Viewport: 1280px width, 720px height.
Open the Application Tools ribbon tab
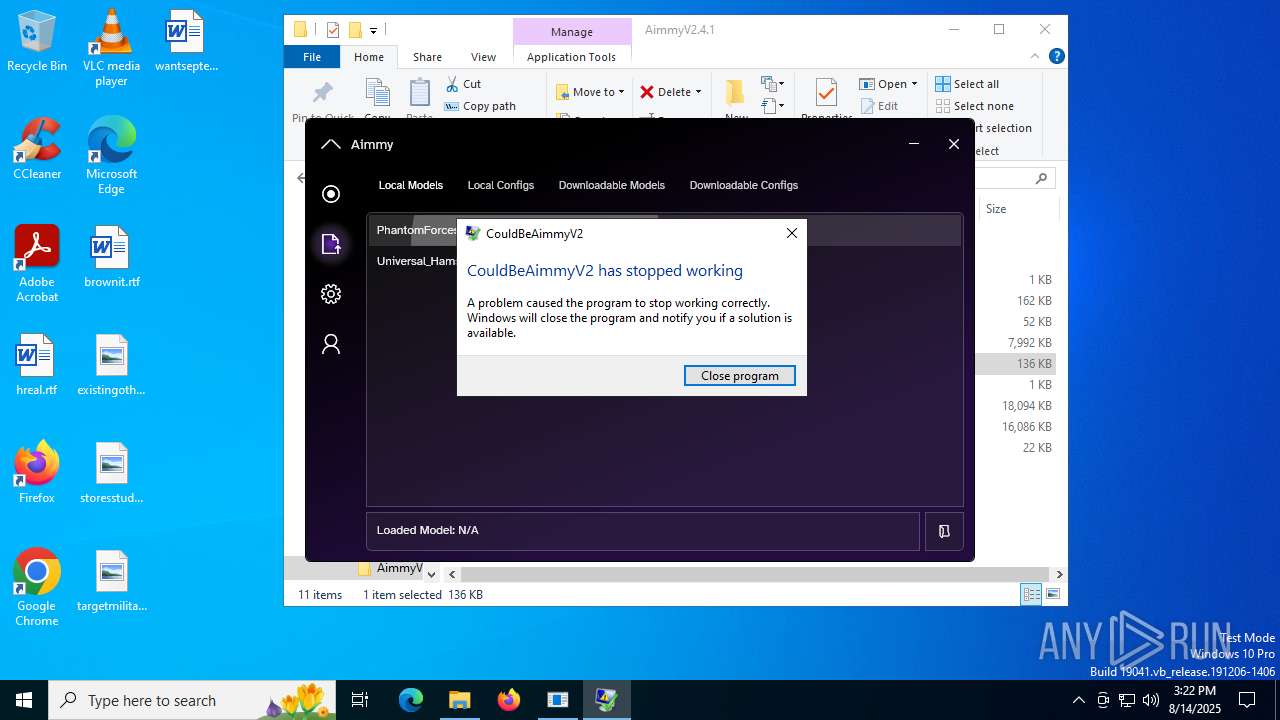coord(571,57)
